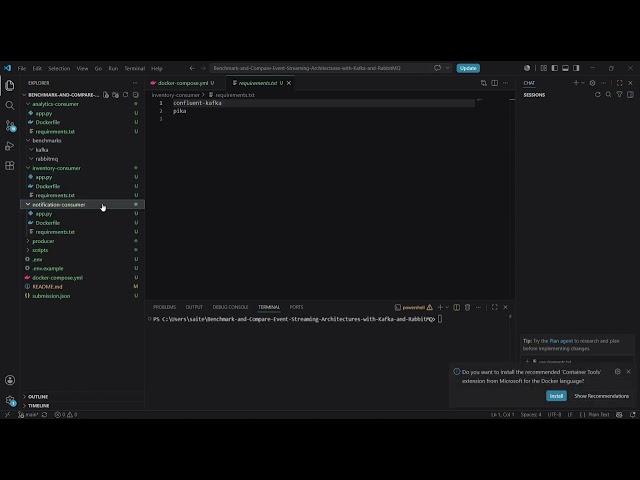Click New Folder icon in Explorer header

(116, 95)
